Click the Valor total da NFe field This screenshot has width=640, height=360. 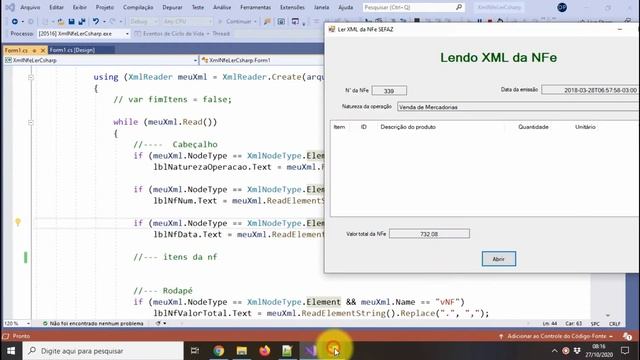[x=429, y=234]
